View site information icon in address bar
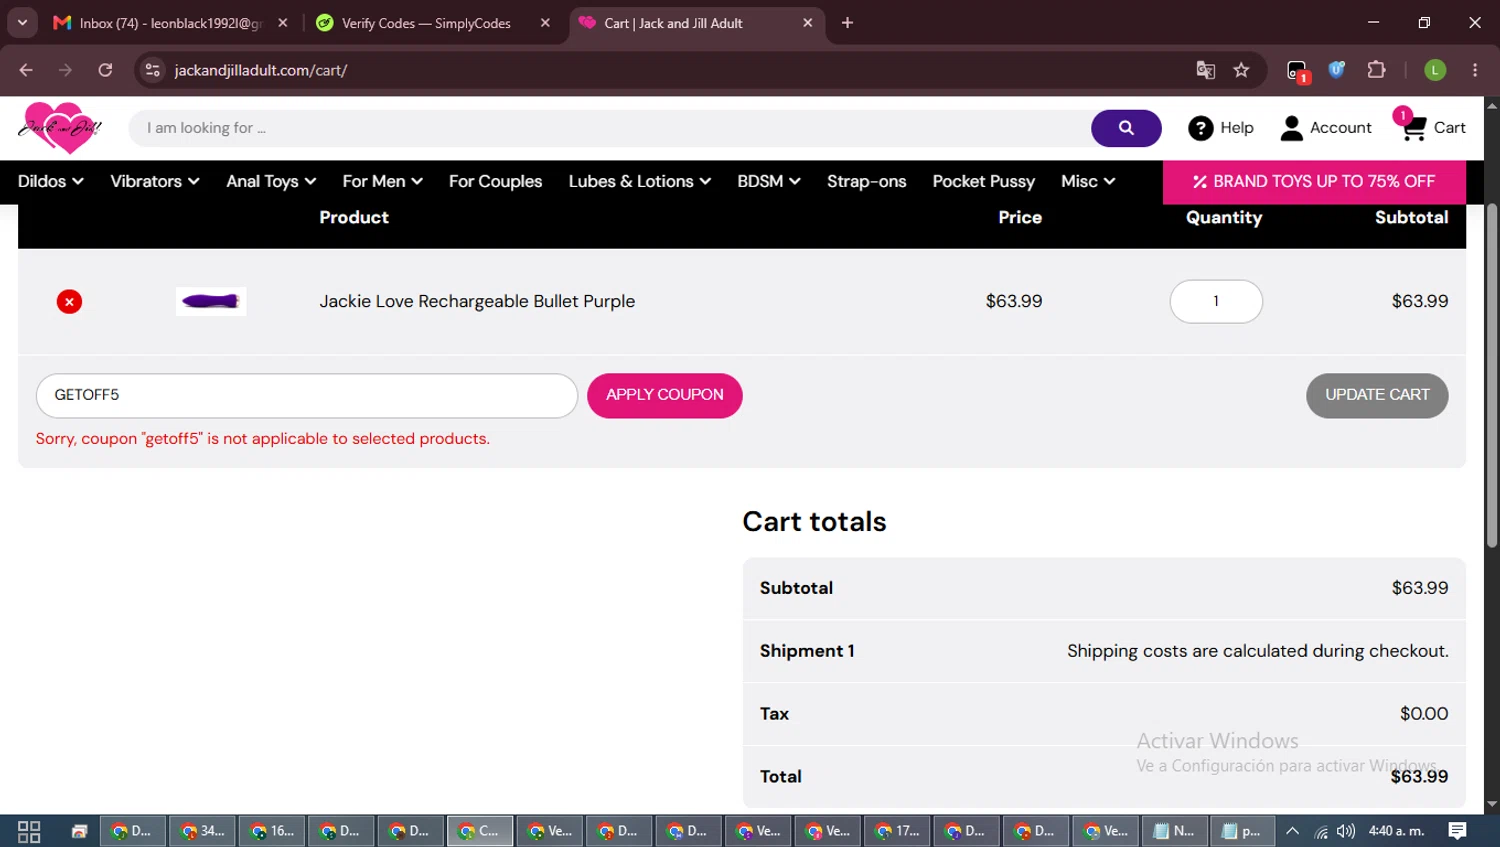The width and height of the screenshot is (1500, 847). point(152,70)
